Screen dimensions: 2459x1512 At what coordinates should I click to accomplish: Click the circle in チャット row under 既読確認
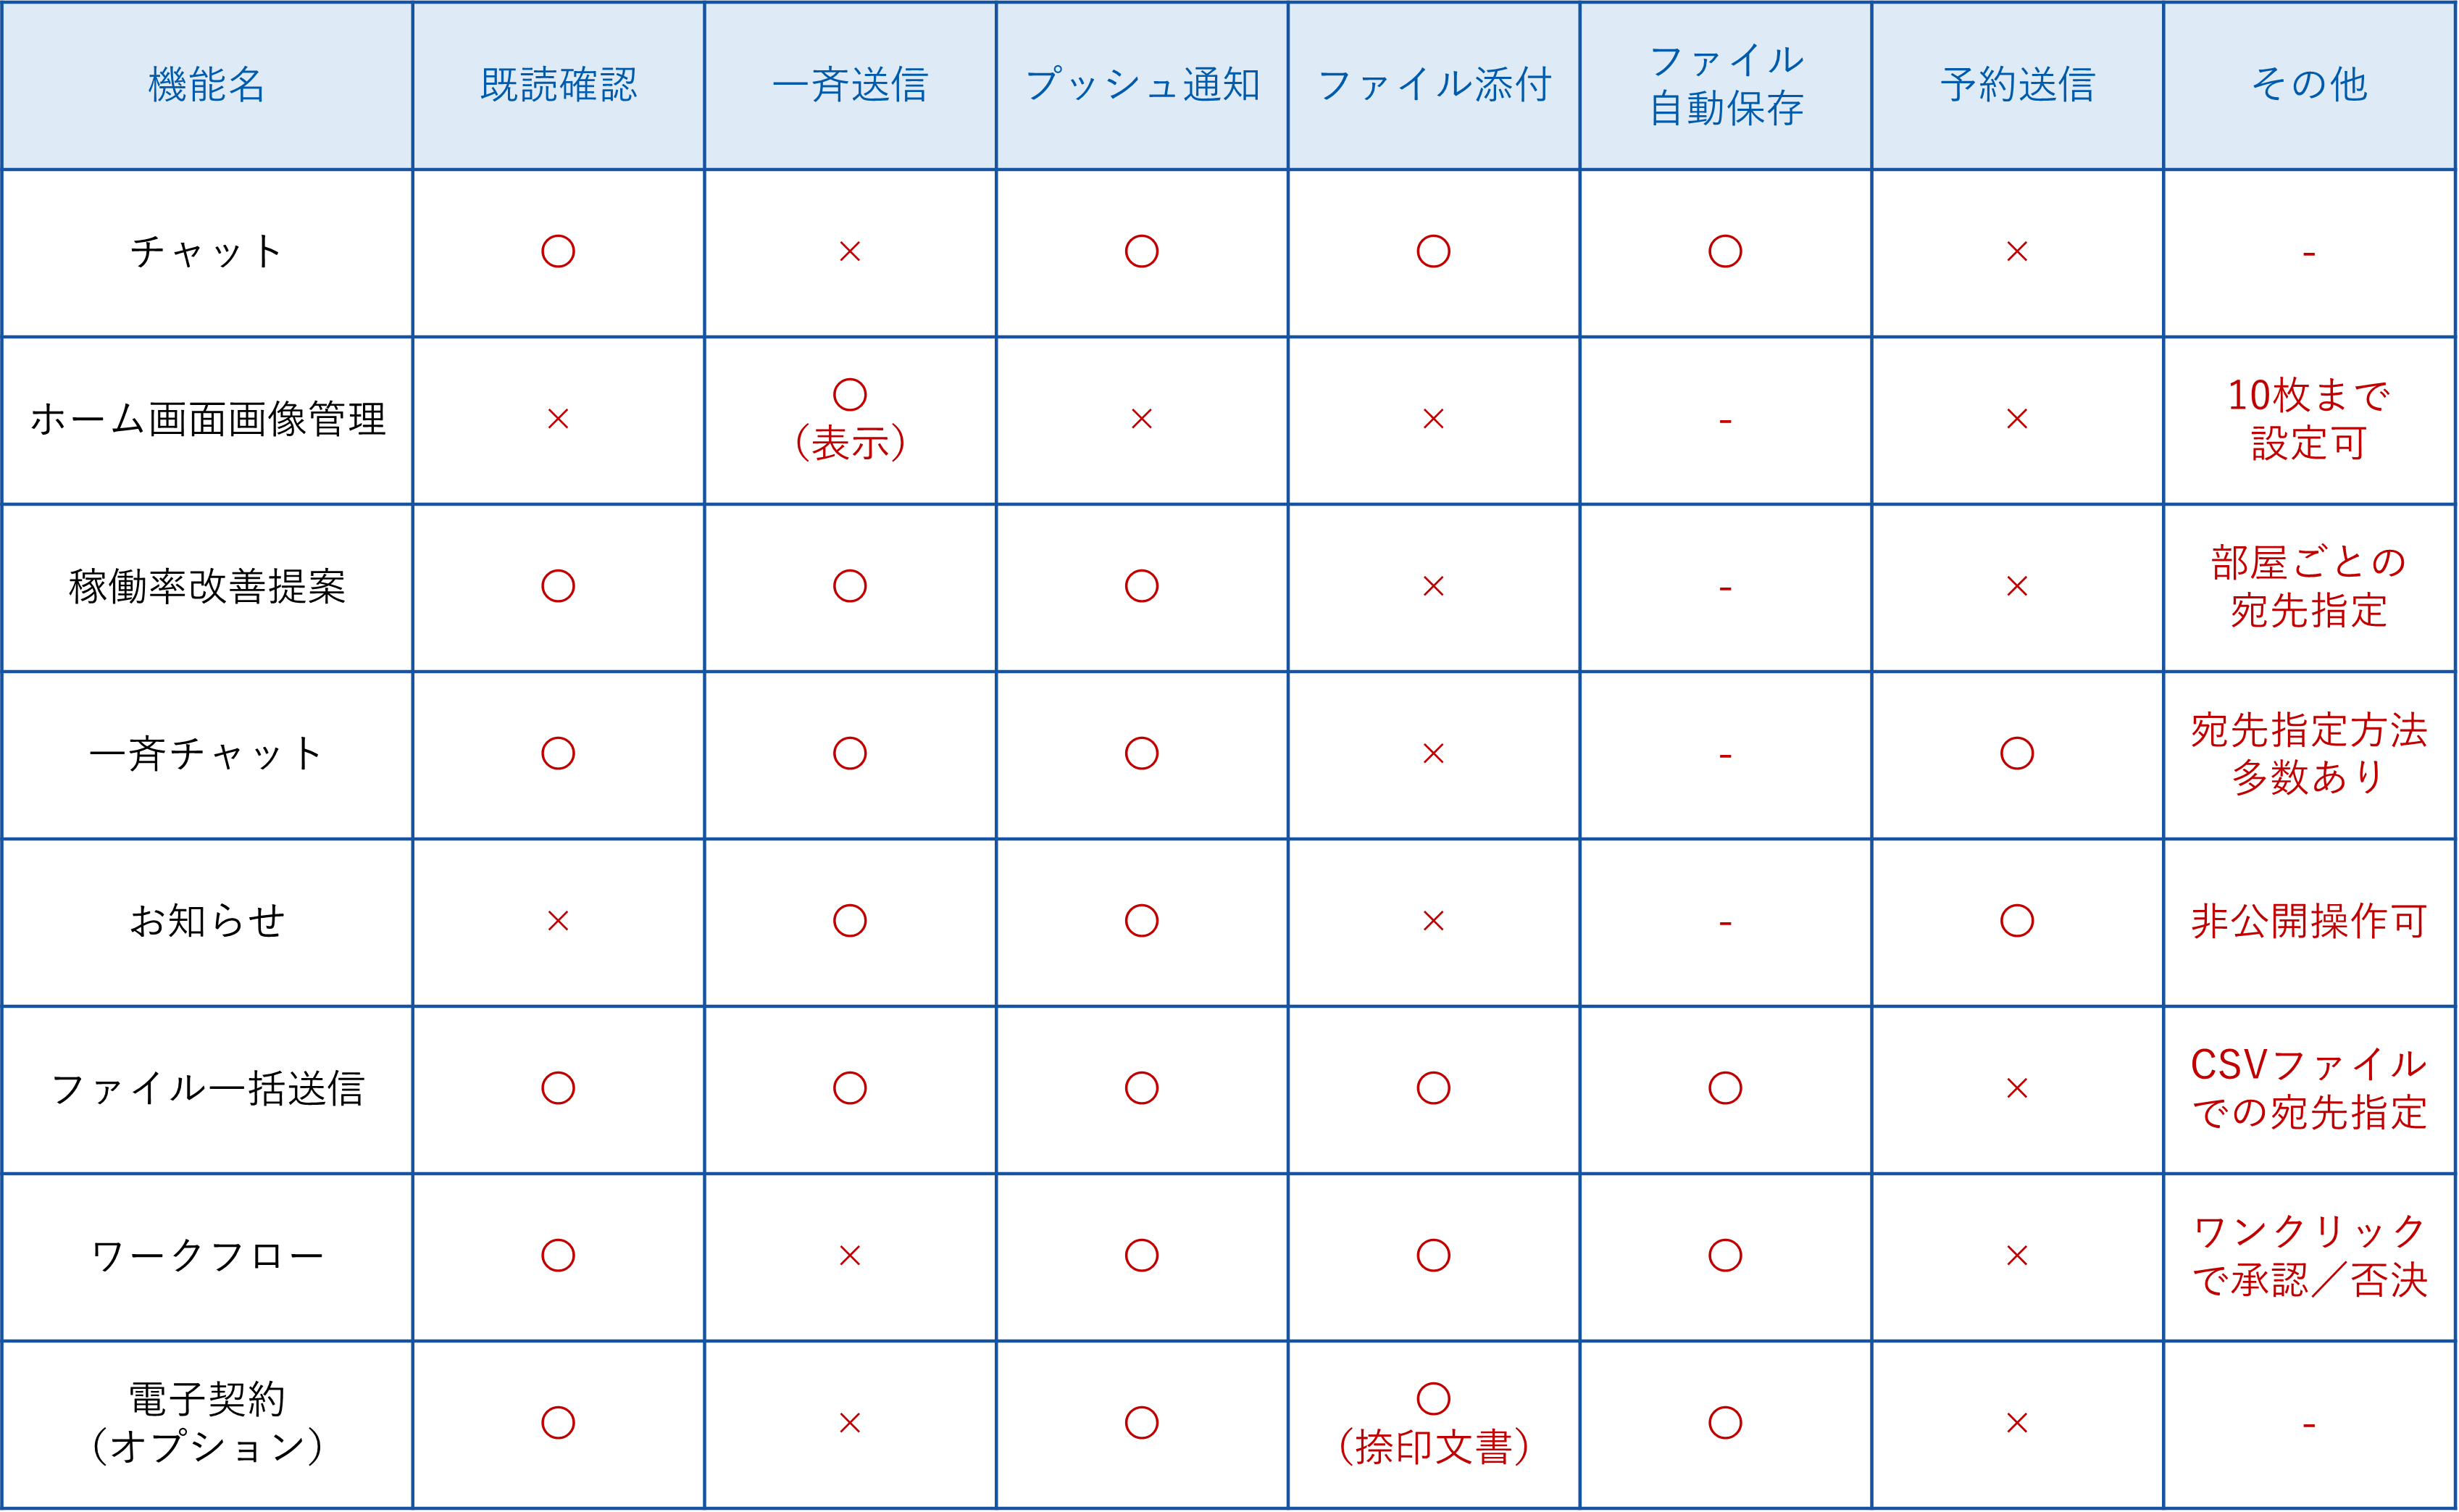pyautogui.click(x=558, y=251)
